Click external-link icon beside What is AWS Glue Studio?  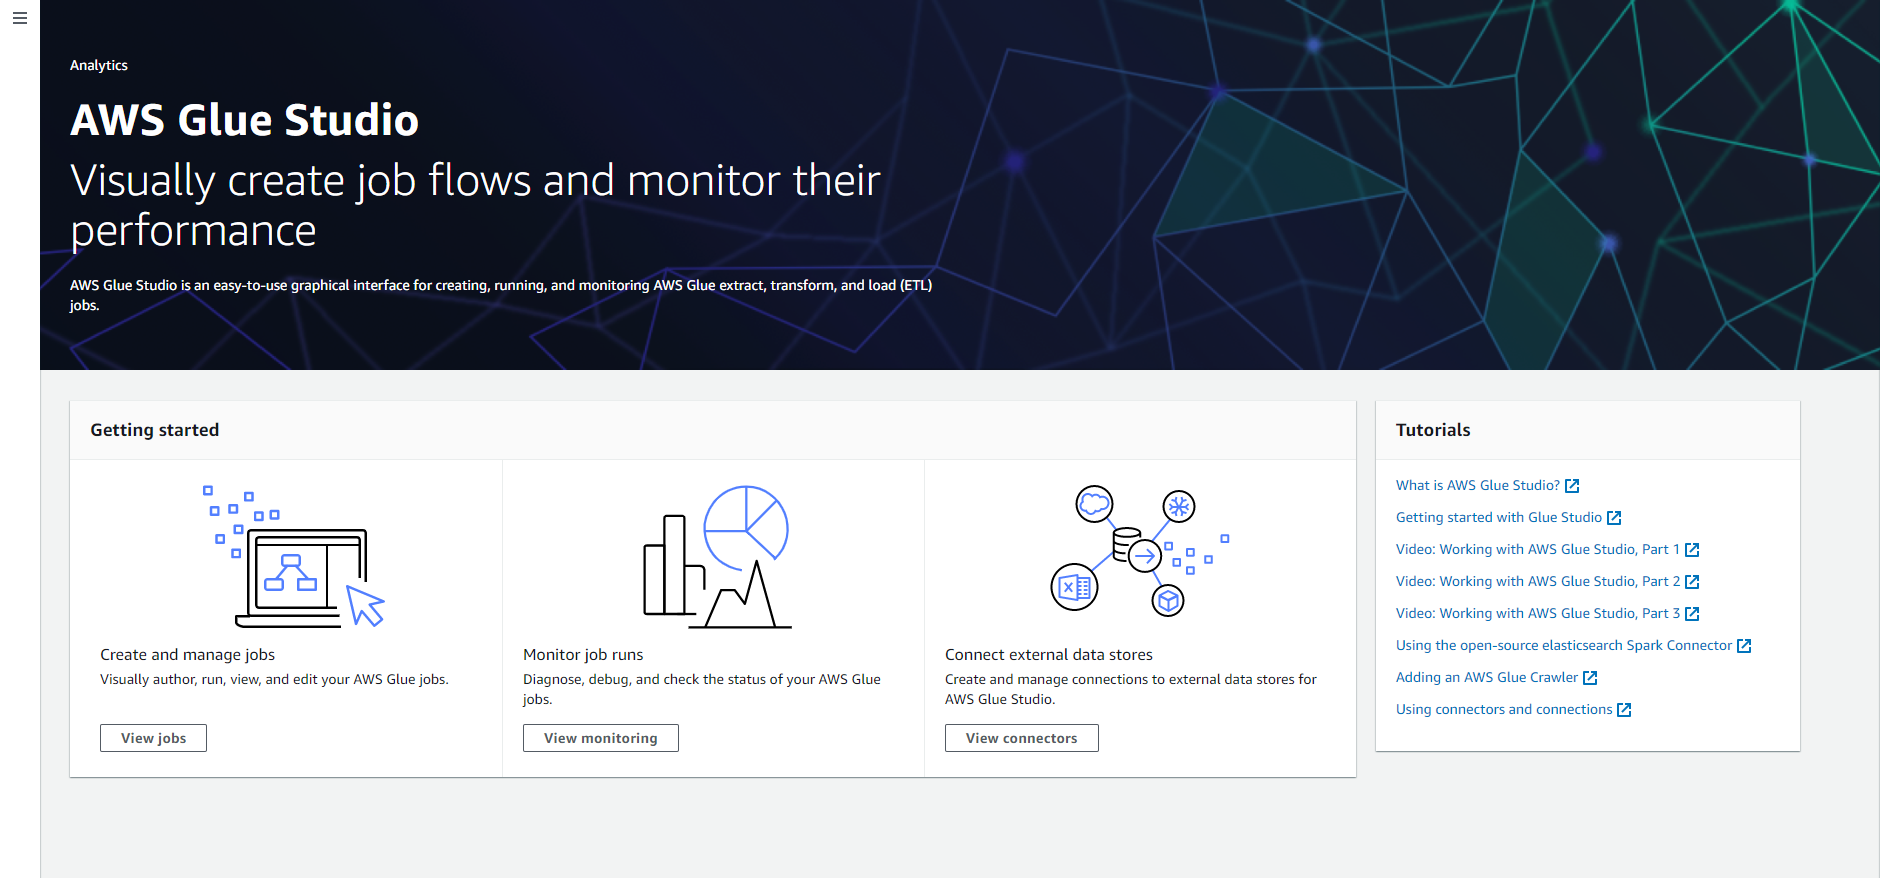1572,486
